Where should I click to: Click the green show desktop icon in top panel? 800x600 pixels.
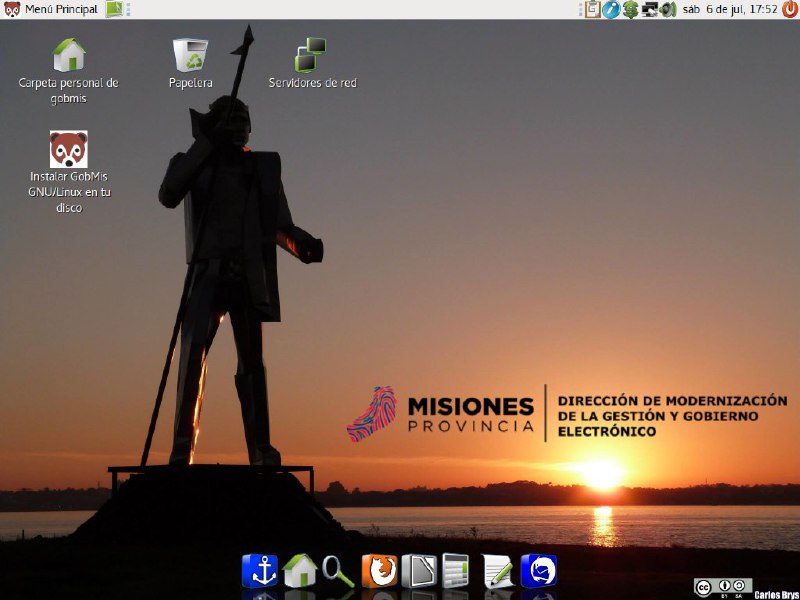click(x=114, y=9)
